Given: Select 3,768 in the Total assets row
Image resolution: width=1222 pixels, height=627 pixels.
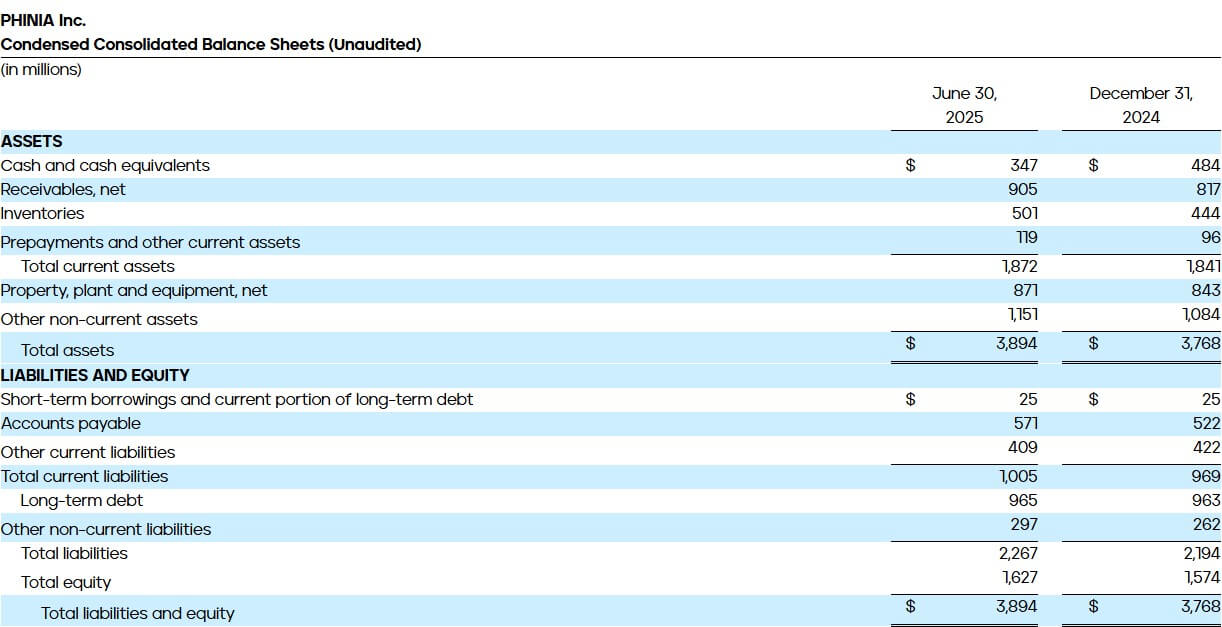Looking at the screenshot, I should (1200, 343).
